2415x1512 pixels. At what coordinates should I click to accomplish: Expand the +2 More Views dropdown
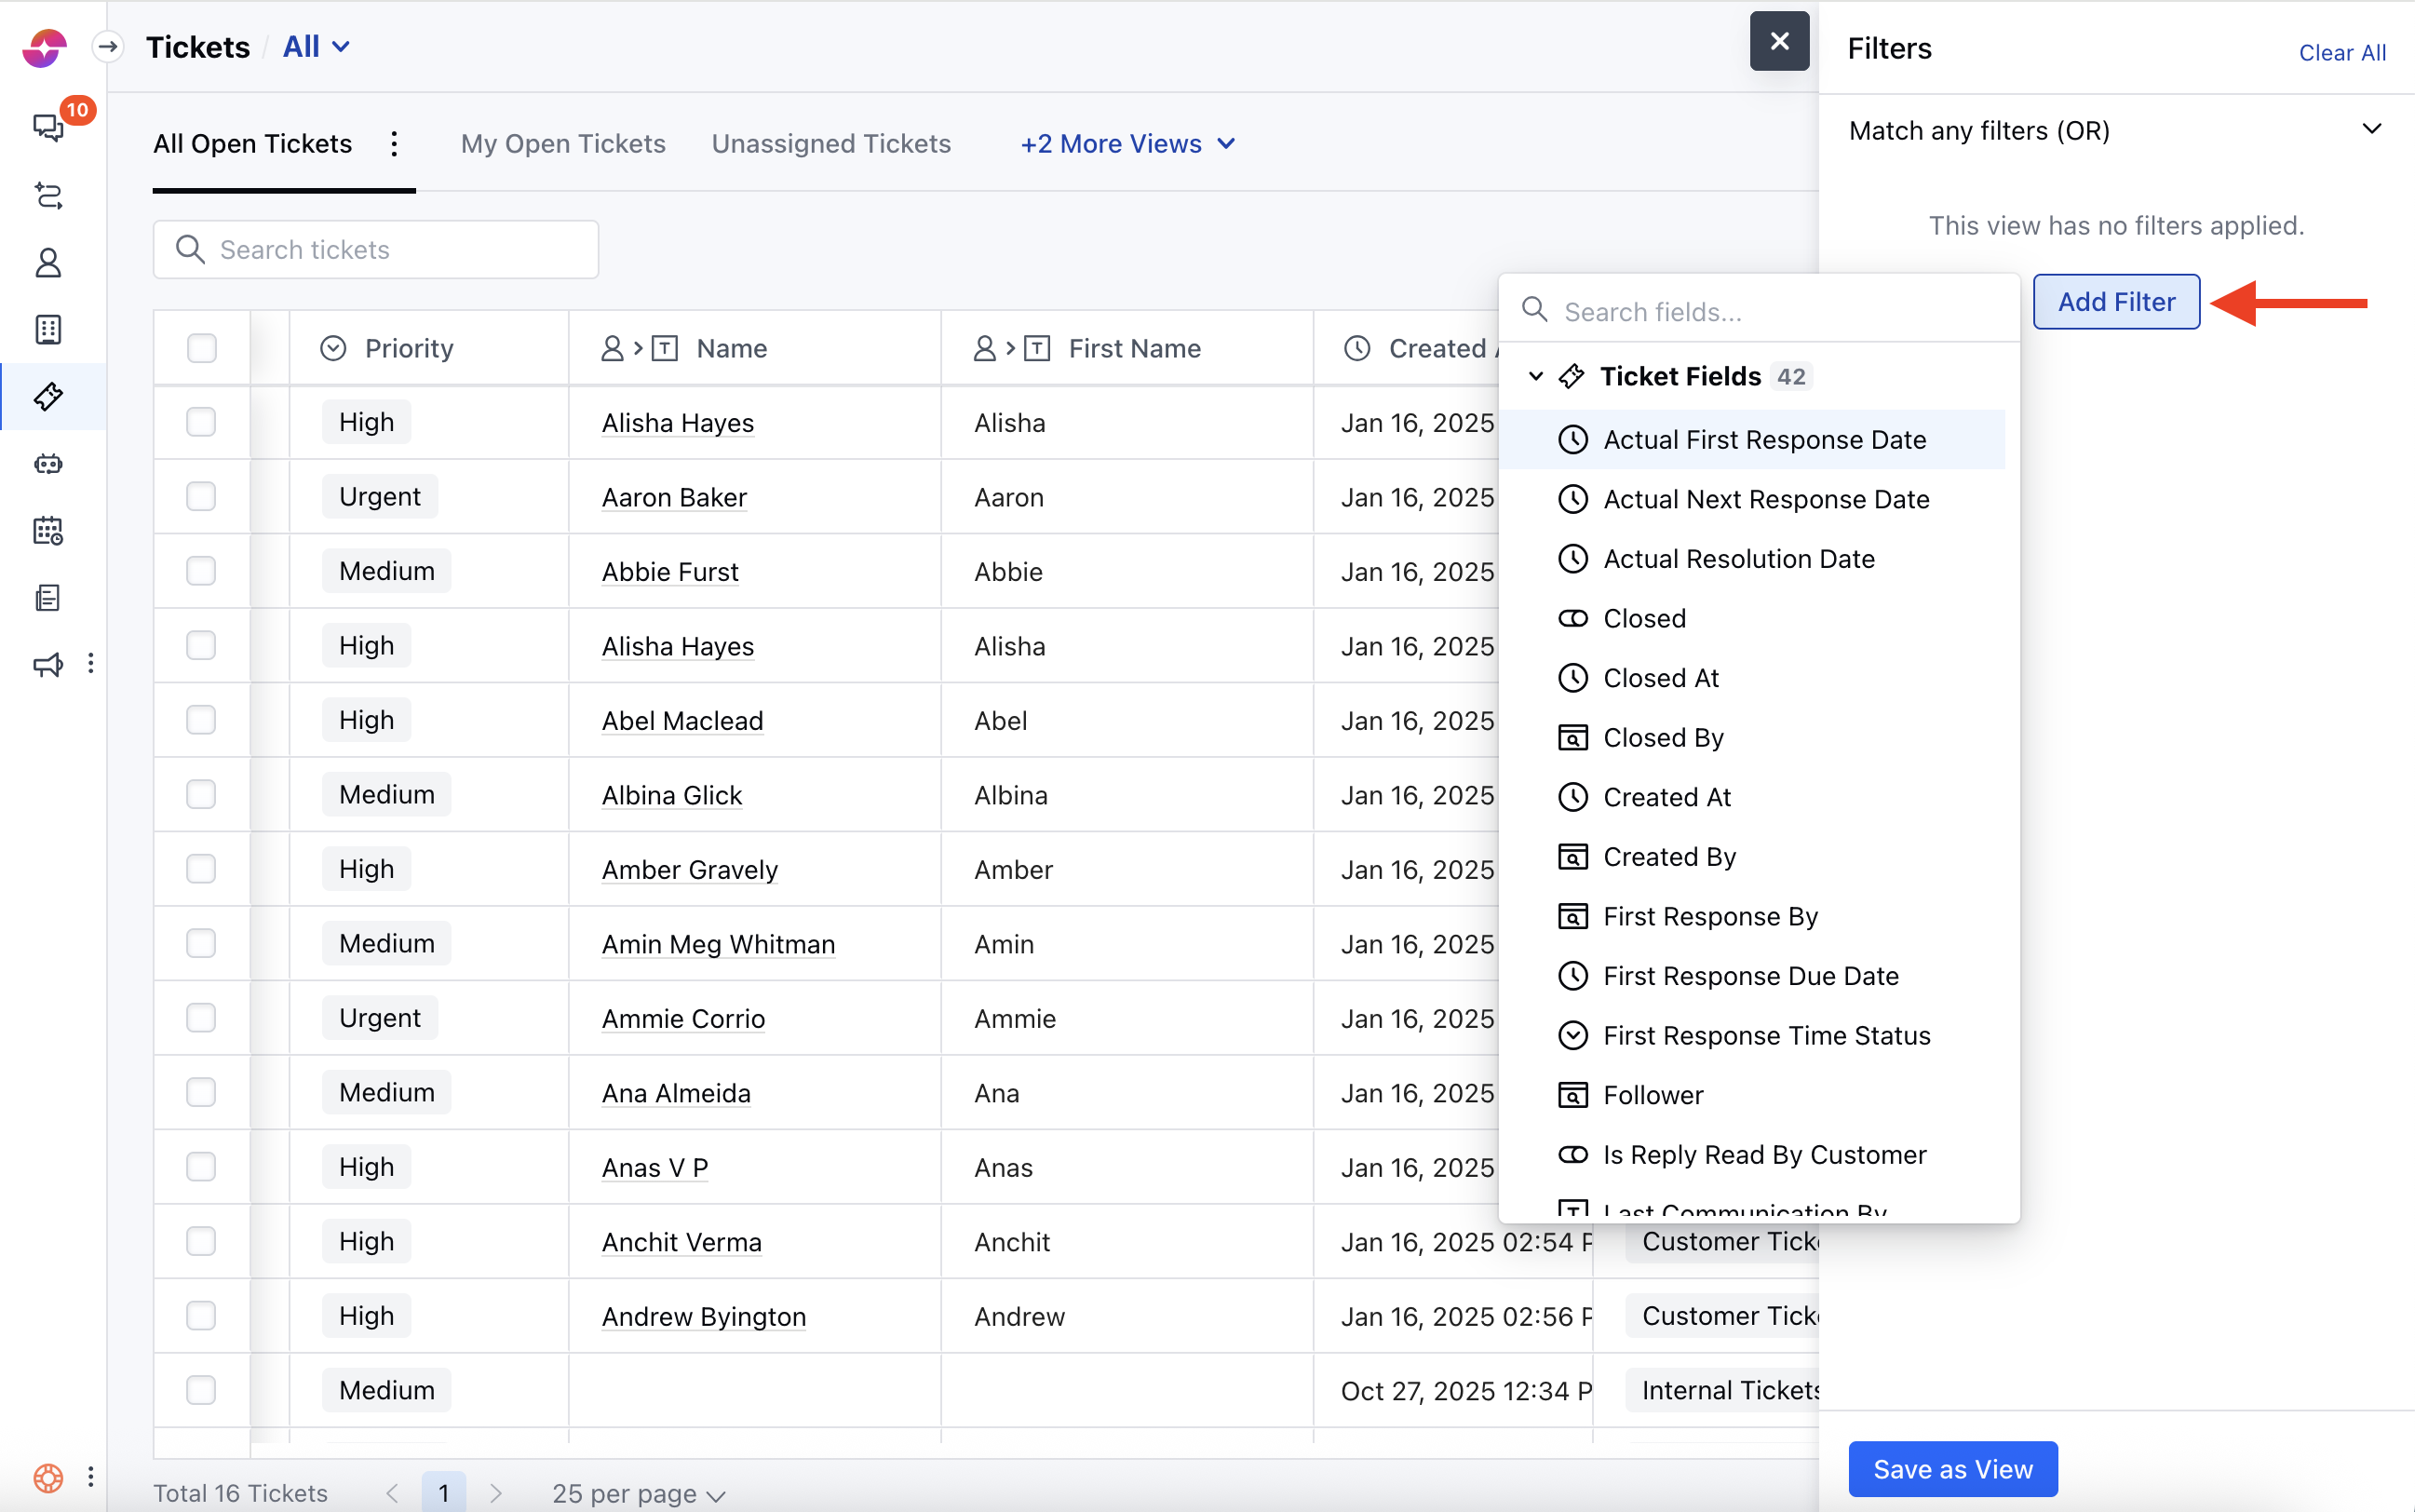pos(1127,144)
